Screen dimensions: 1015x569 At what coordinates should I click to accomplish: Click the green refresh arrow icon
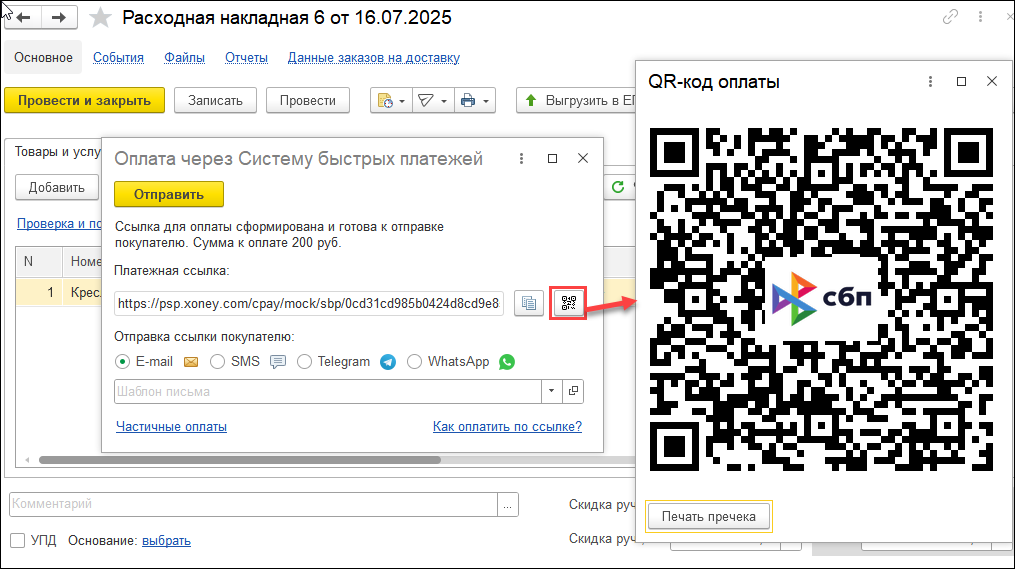click(618, 187)
